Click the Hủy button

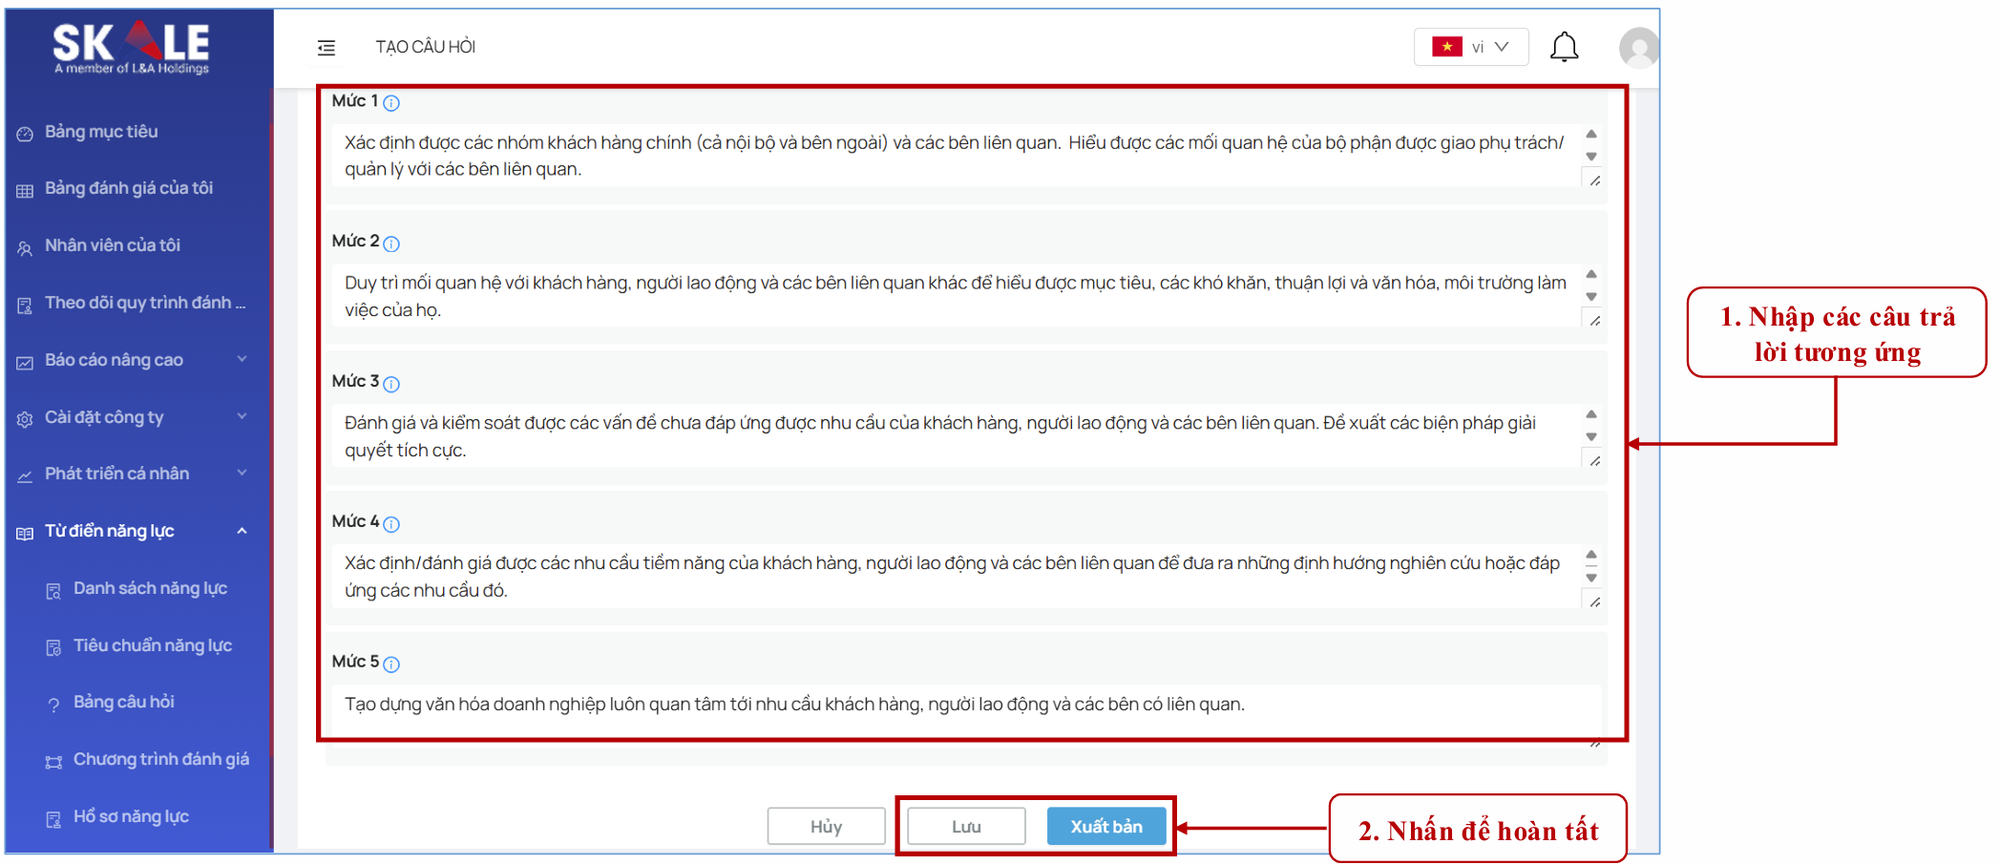[826, 826]
